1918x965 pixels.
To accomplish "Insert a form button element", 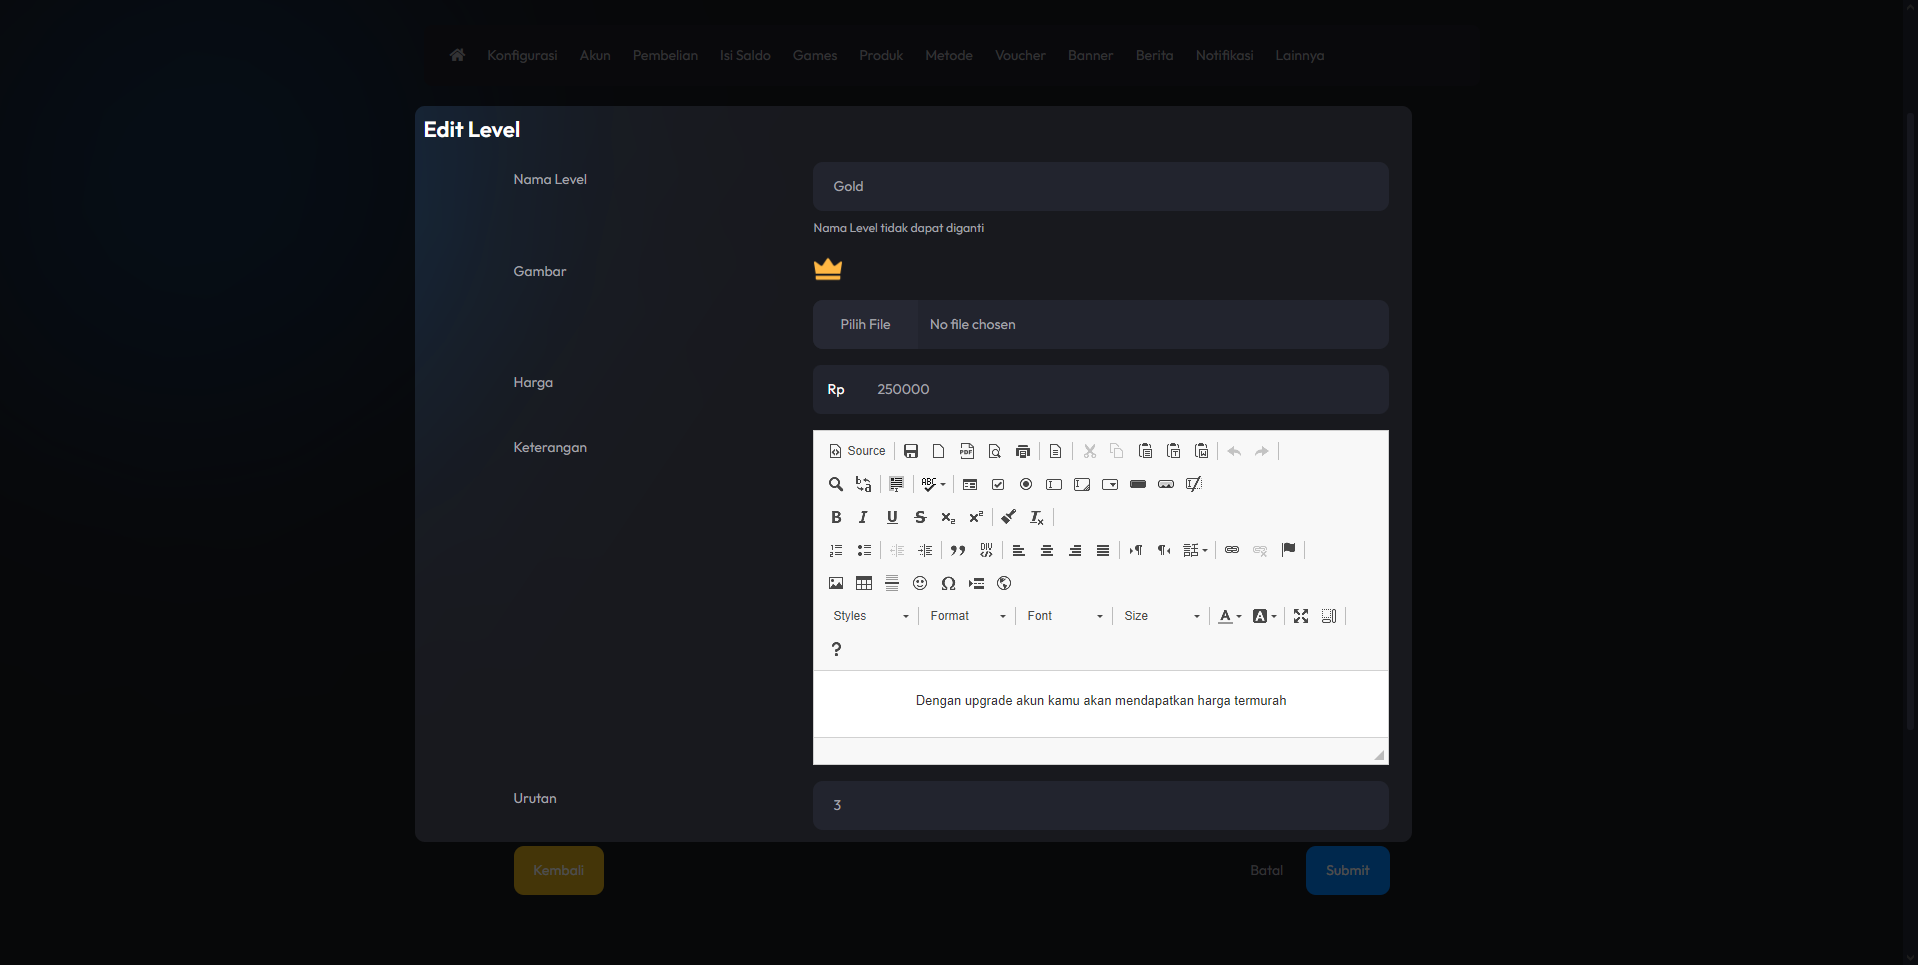I will (1138, 484).
